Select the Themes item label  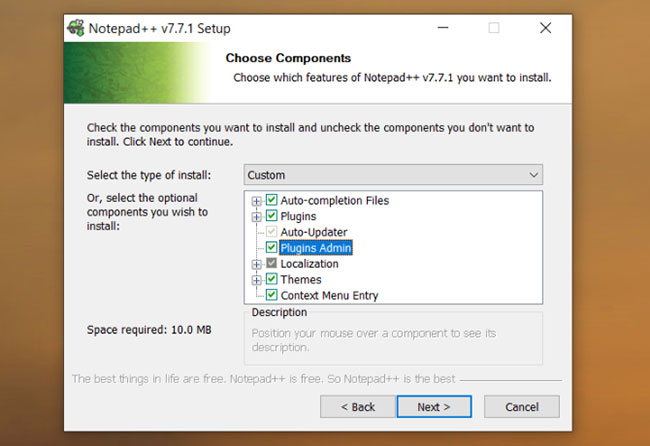point(301,279)
